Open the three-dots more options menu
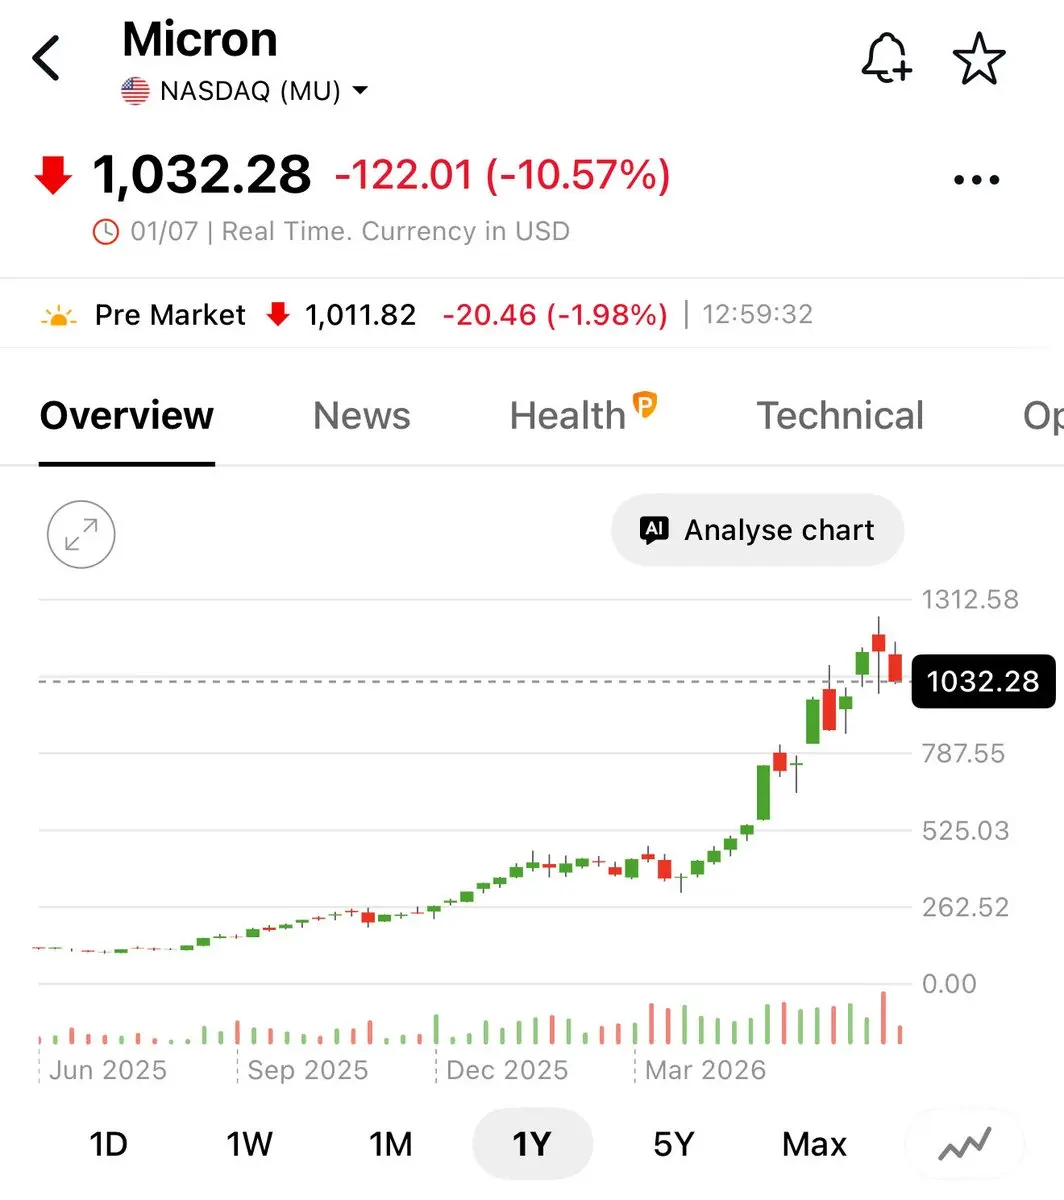This screenshot has width=1064, height=1200. tap(977, 181)
